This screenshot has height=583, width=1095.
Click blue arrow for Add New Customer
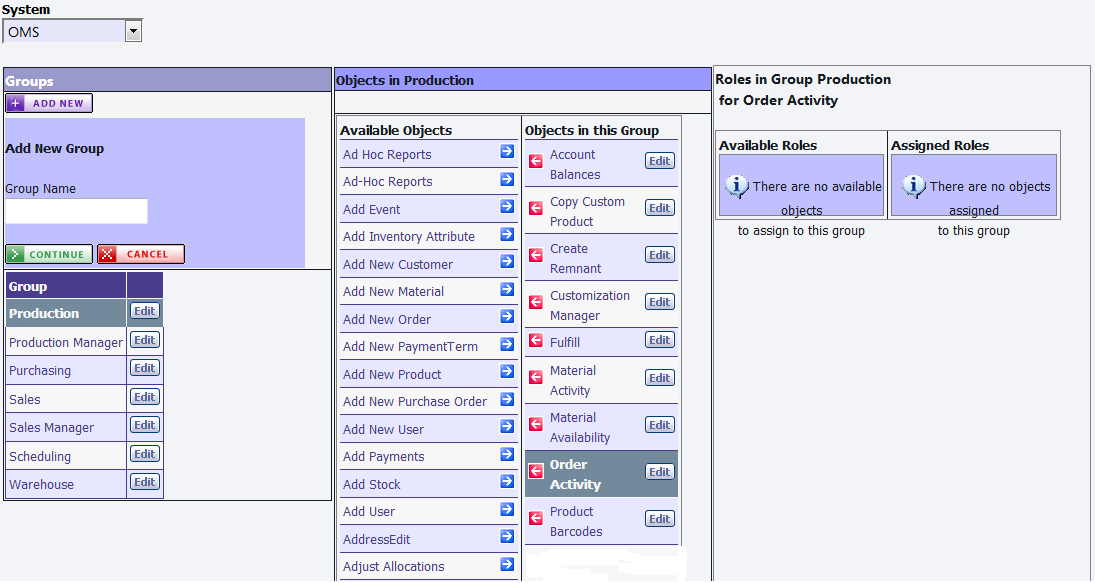[x=507, y=263]
